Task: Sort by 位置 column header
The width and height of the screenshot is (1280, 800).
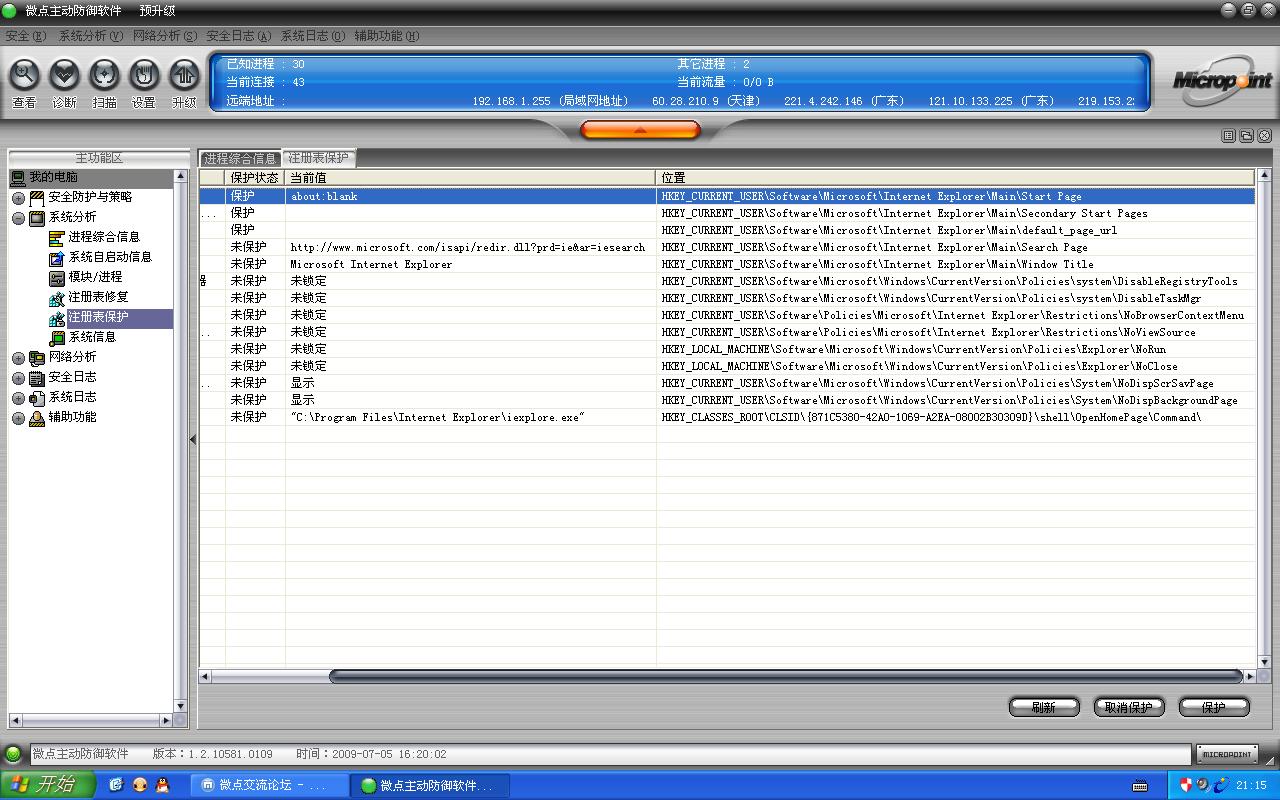Action: point(955,177)
